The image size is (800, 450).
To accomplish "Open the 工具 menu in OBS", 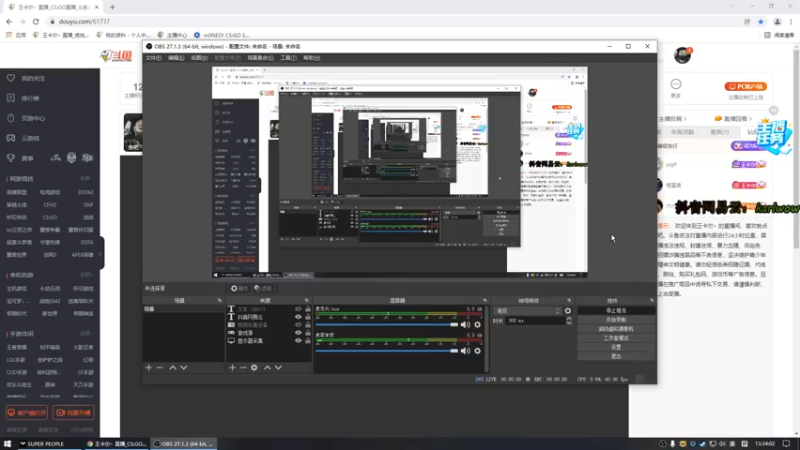I will pos(288,58).
